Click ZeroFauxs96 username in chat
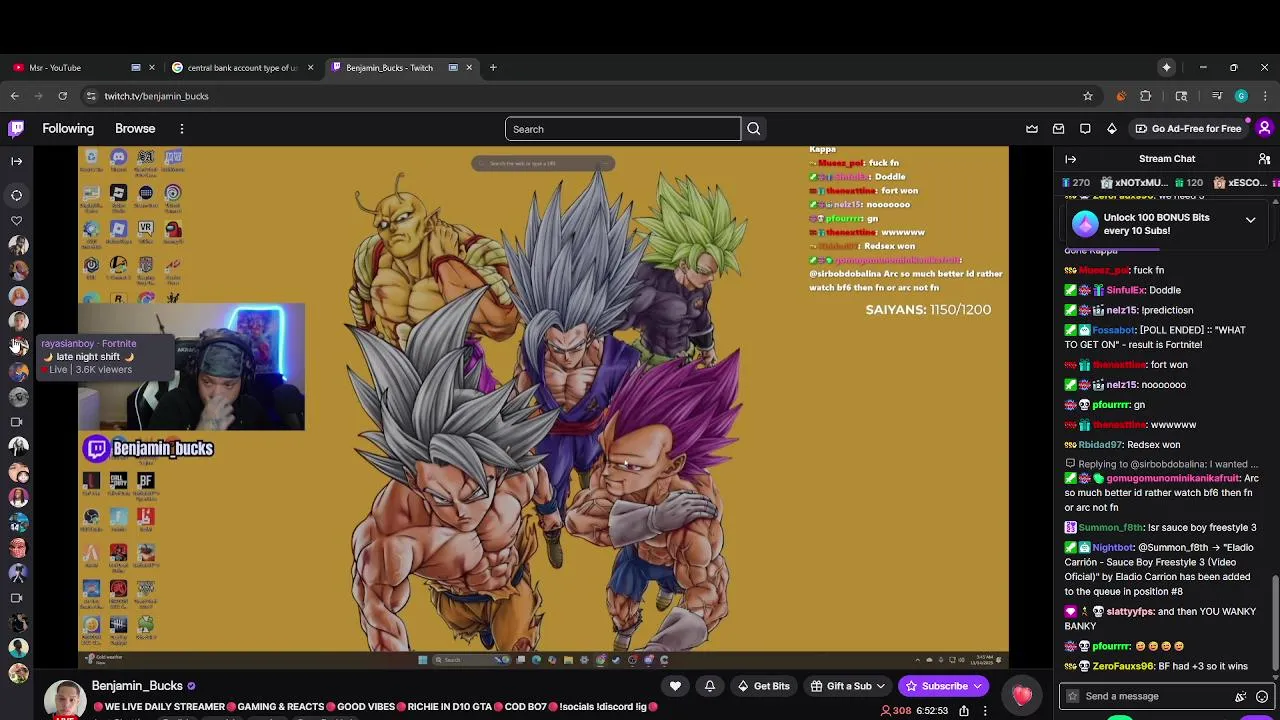Screen dimensions: 1280x720 coord(1123,666)
